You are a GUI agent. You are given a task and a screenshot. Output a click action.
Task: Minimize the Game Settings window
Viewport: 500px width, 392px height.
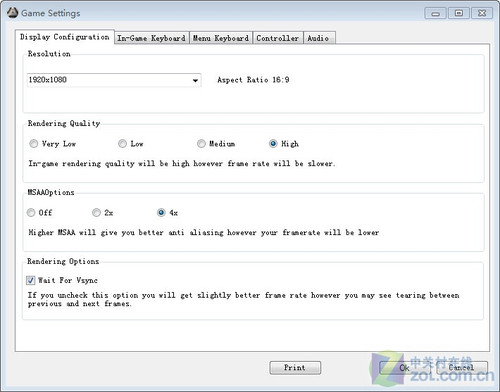435,13
